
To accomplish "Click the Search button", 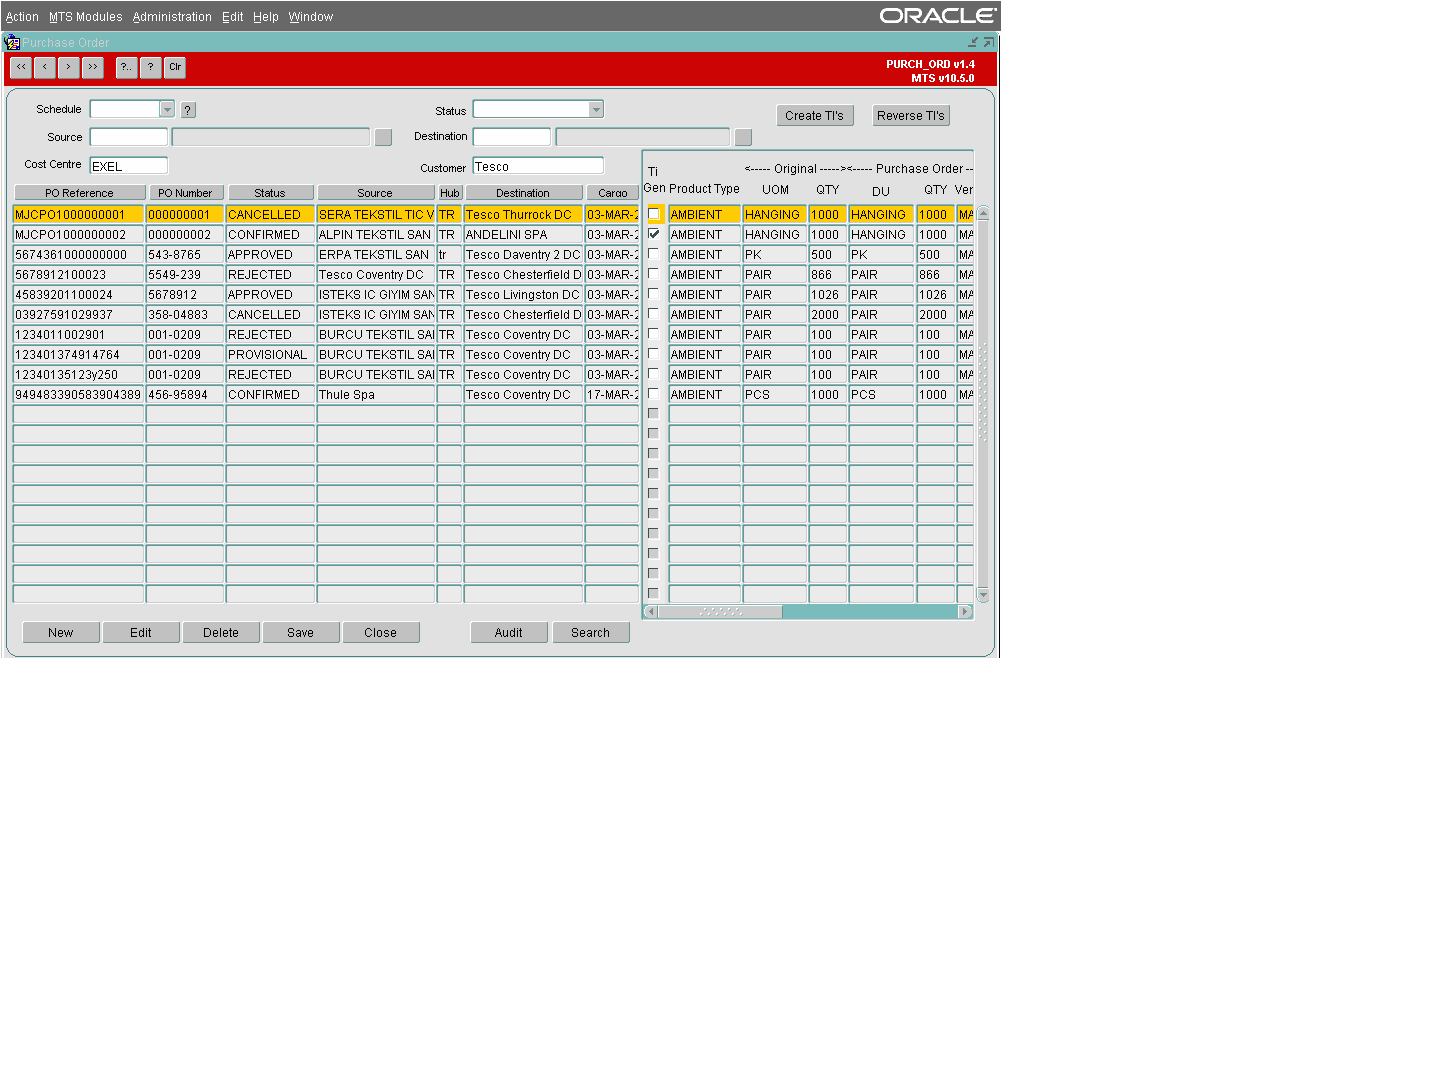I will click(x=591, y=632).
